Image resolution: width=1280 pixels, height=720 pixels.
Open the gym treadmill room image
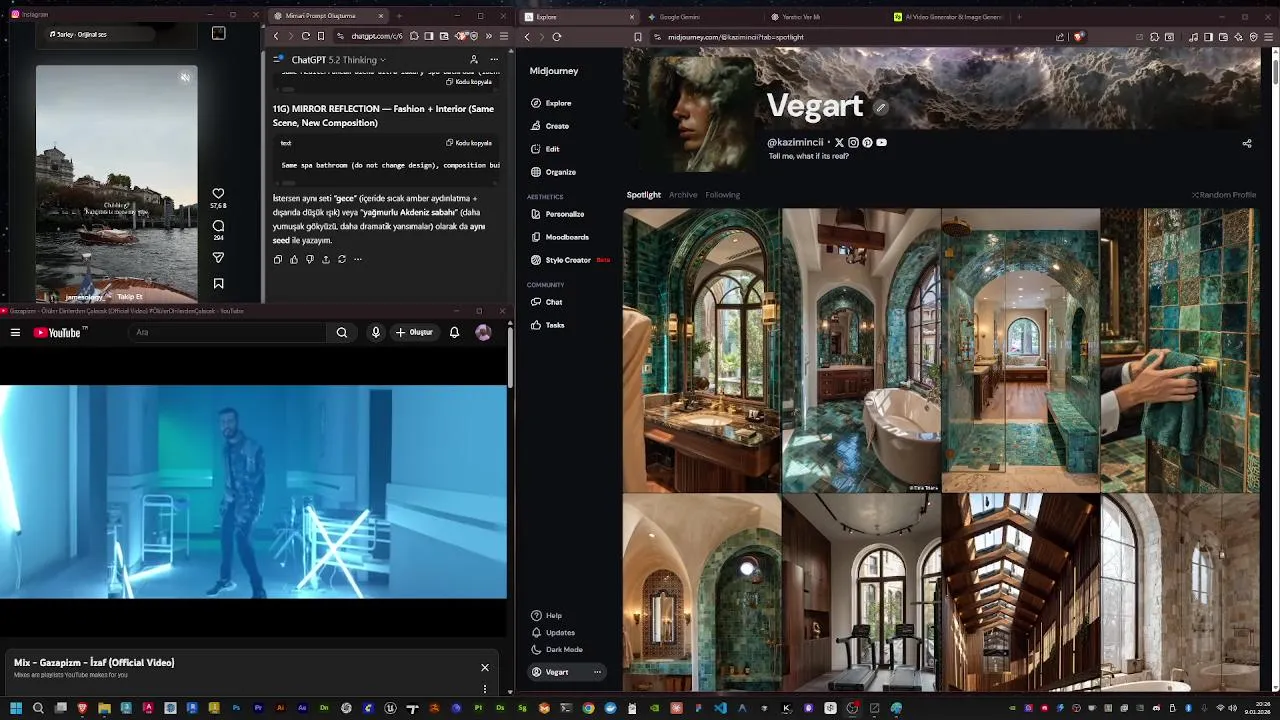point(861,592)
